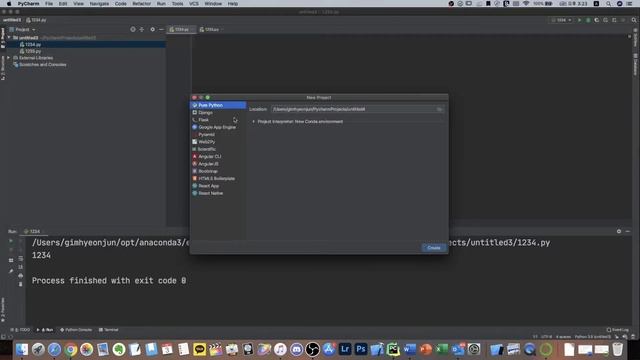Expand Project Interpreter section
The height and width of the screenshot is (360, 640).
[253, 122]
